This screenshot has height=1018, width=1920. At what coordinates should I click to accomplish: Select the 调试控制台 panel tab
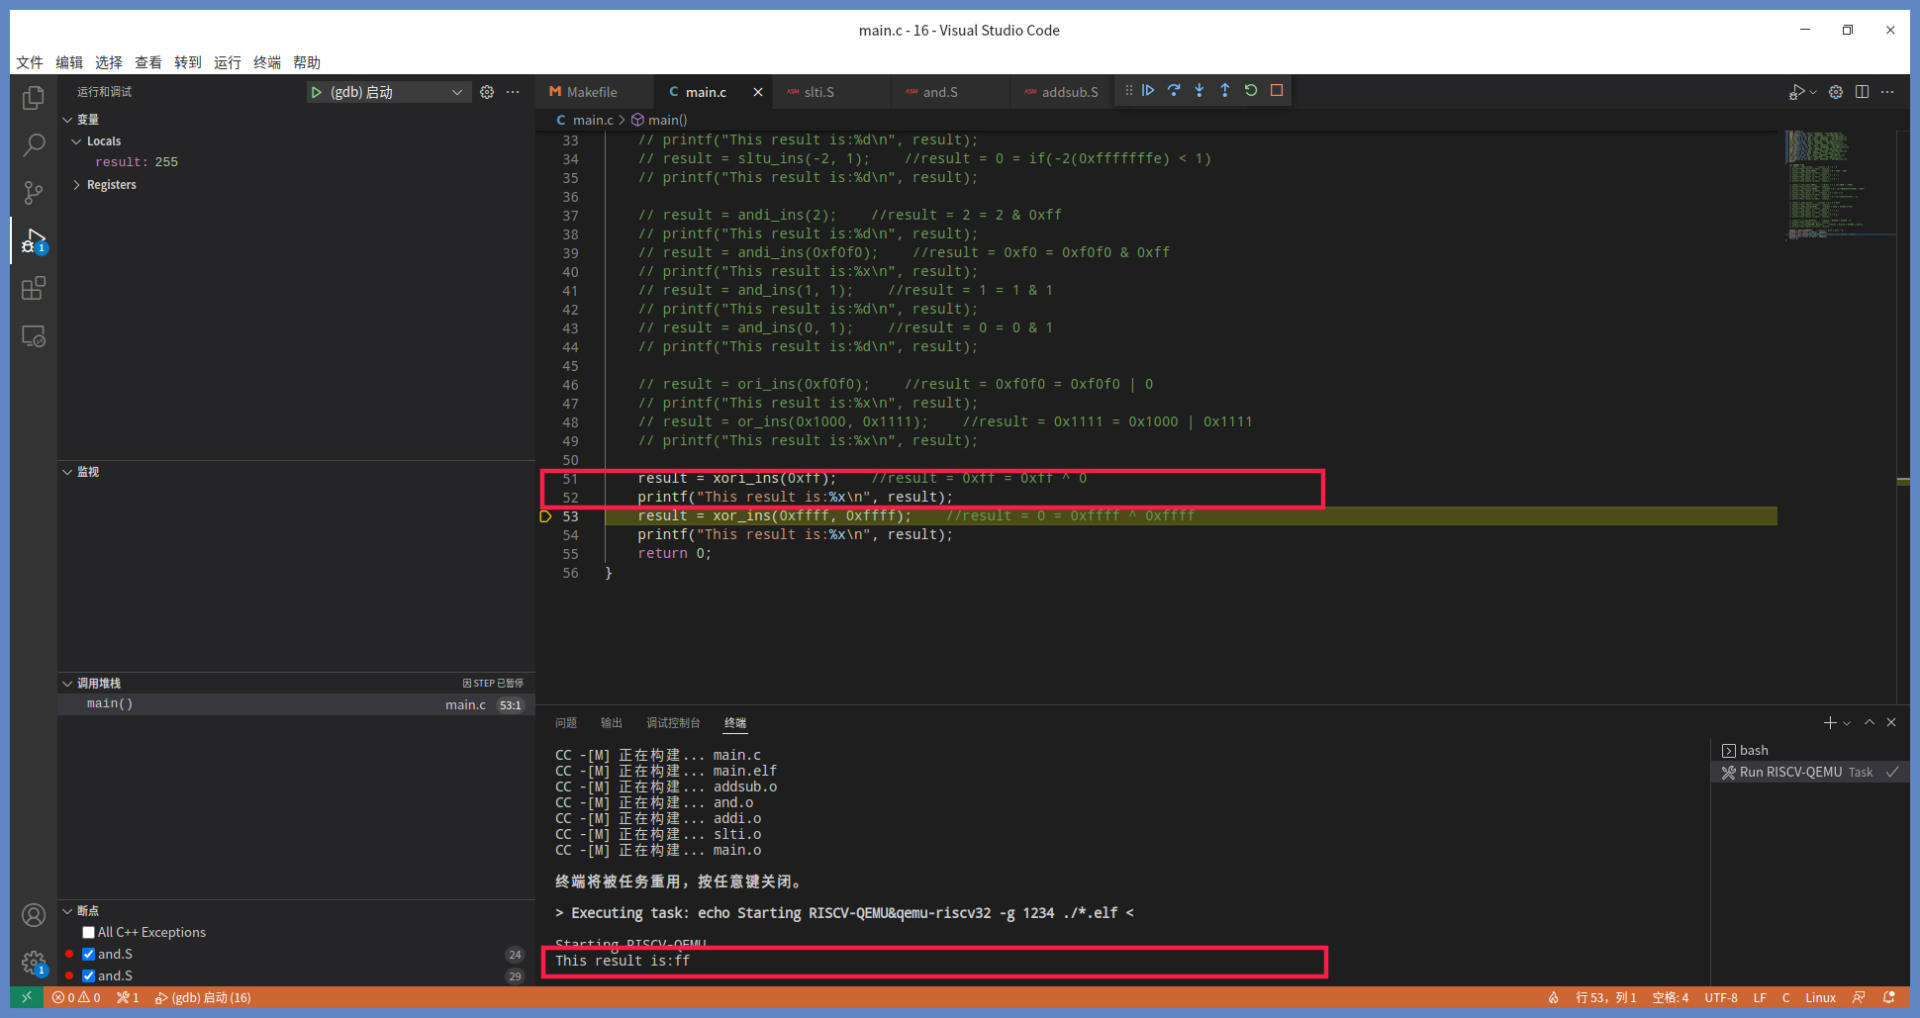click(x=673, y=723)
